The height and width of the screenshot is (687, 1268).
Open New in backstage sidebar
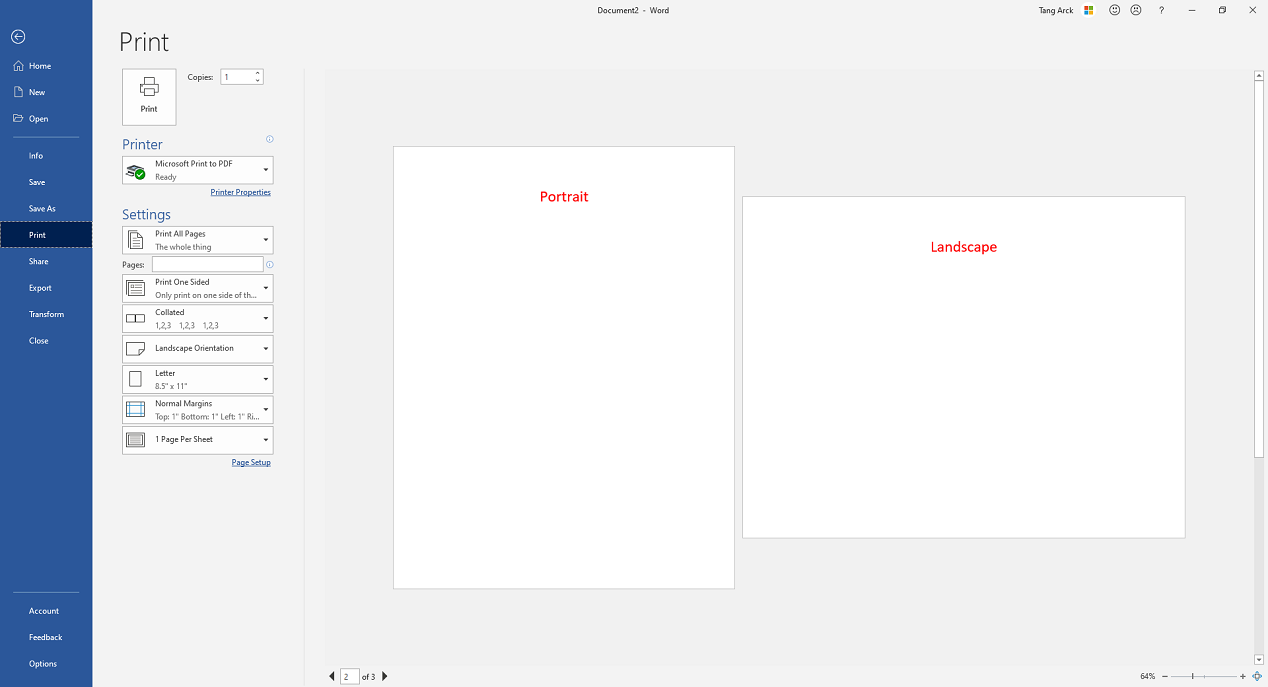click(x=46, y=92)
